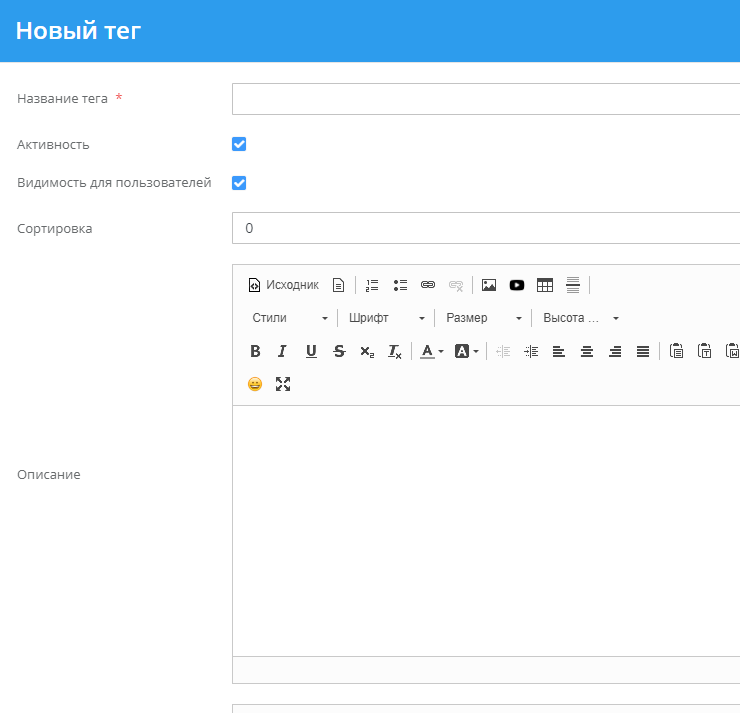
Task: Insert an image via the editor toolbar
Action: [x=489, y=285]
